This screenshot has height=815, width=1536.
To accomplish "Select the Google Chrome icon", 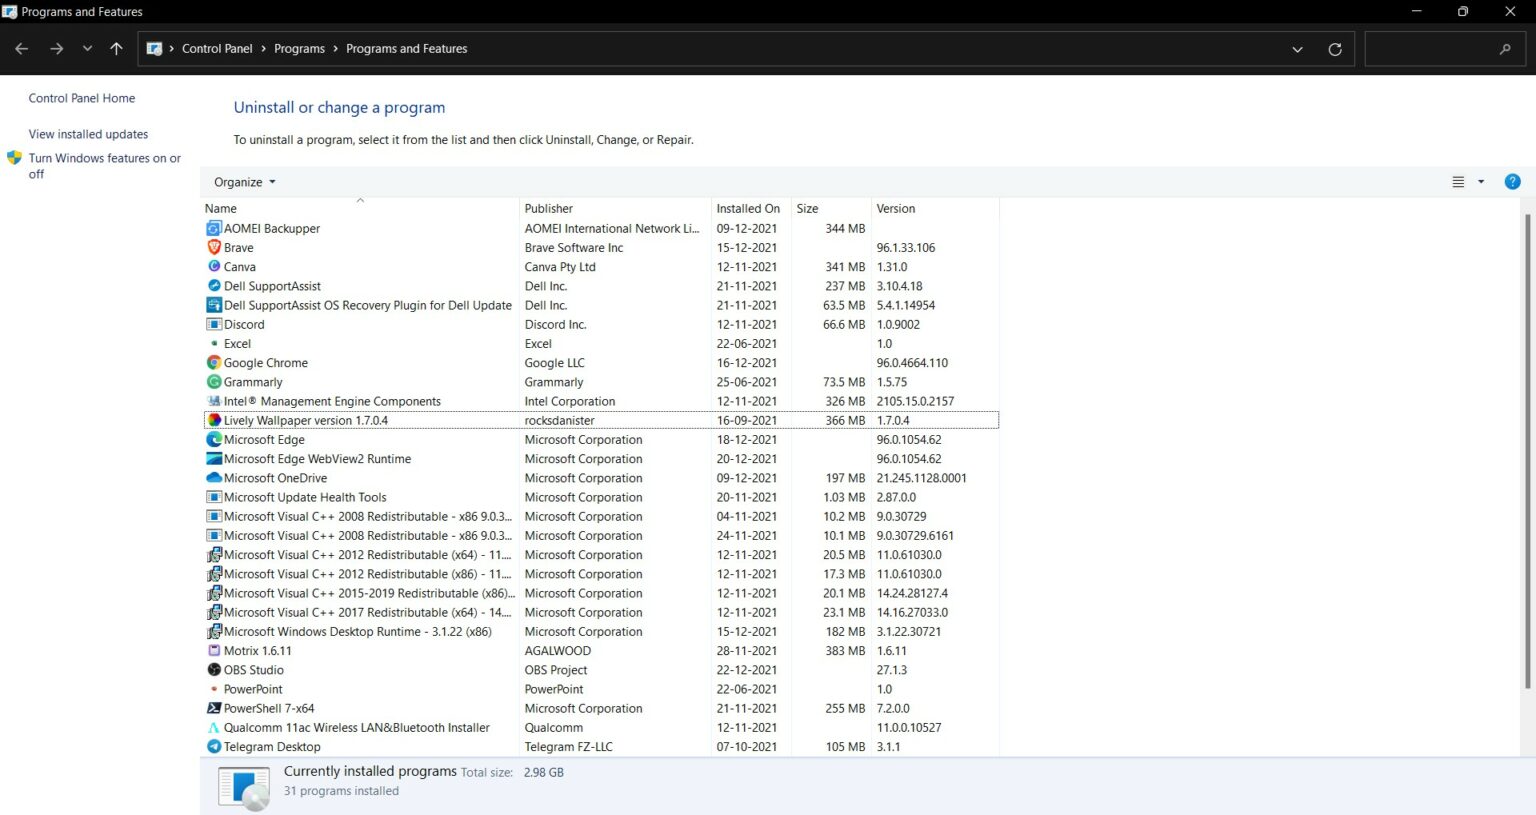I will (x=213, y=363).
